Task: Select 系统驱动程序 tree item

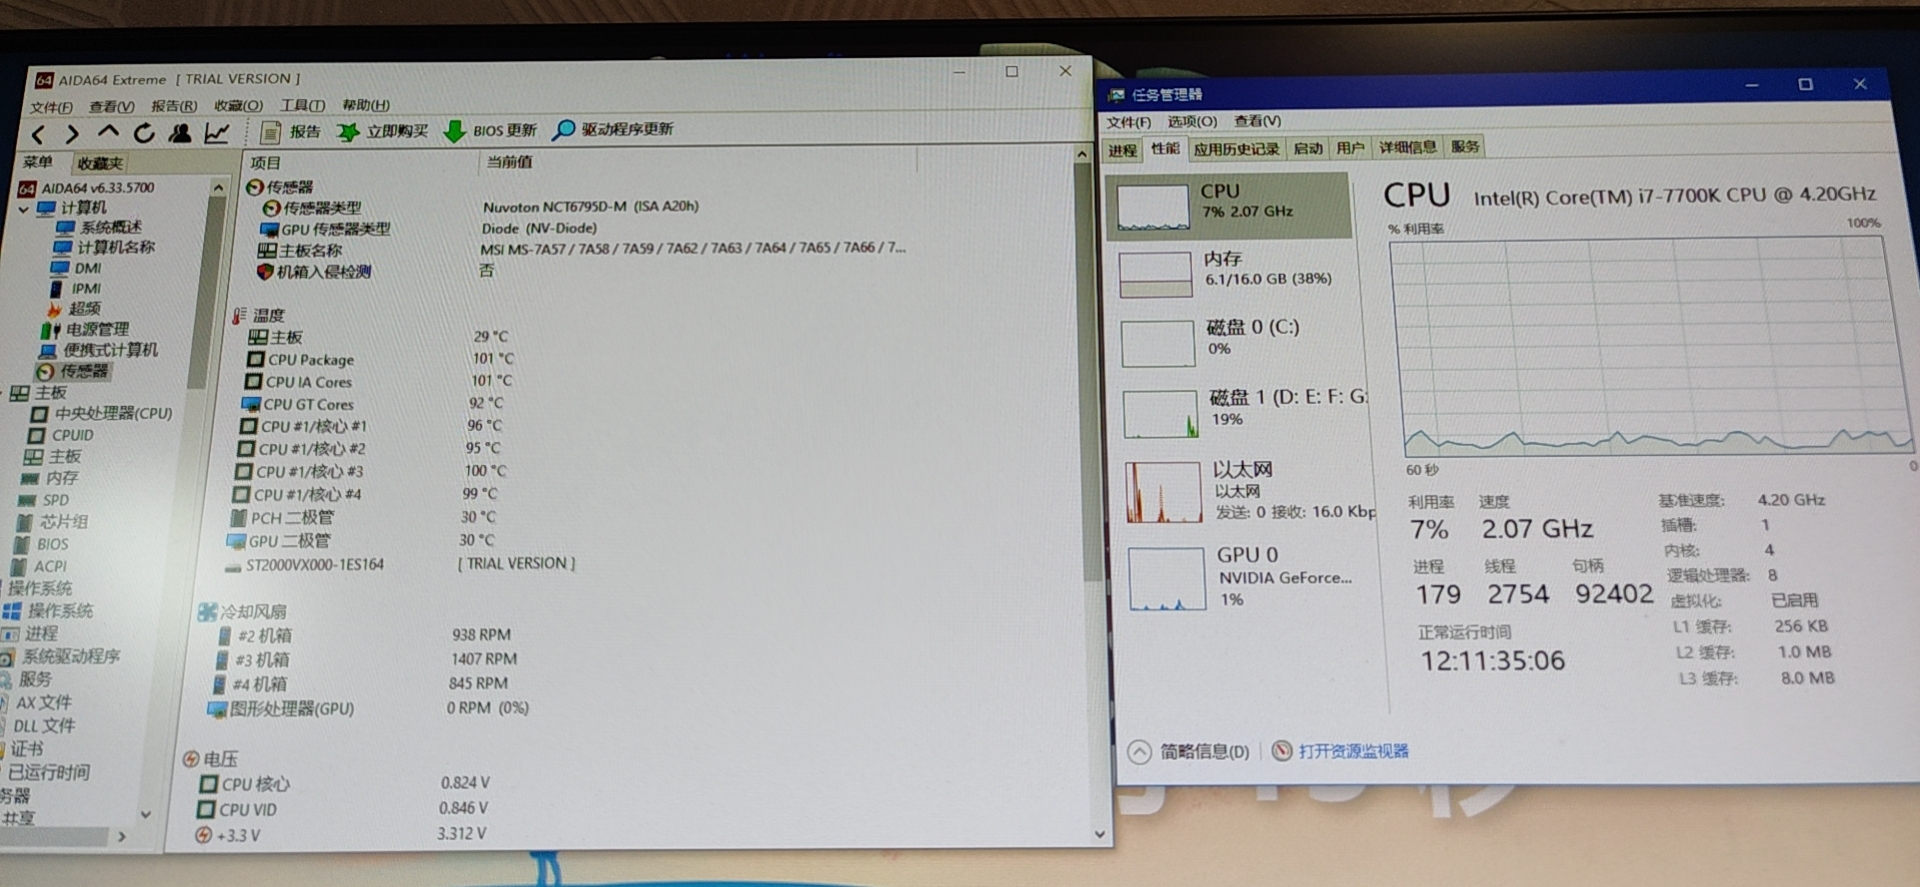Action: coord(60,656)
